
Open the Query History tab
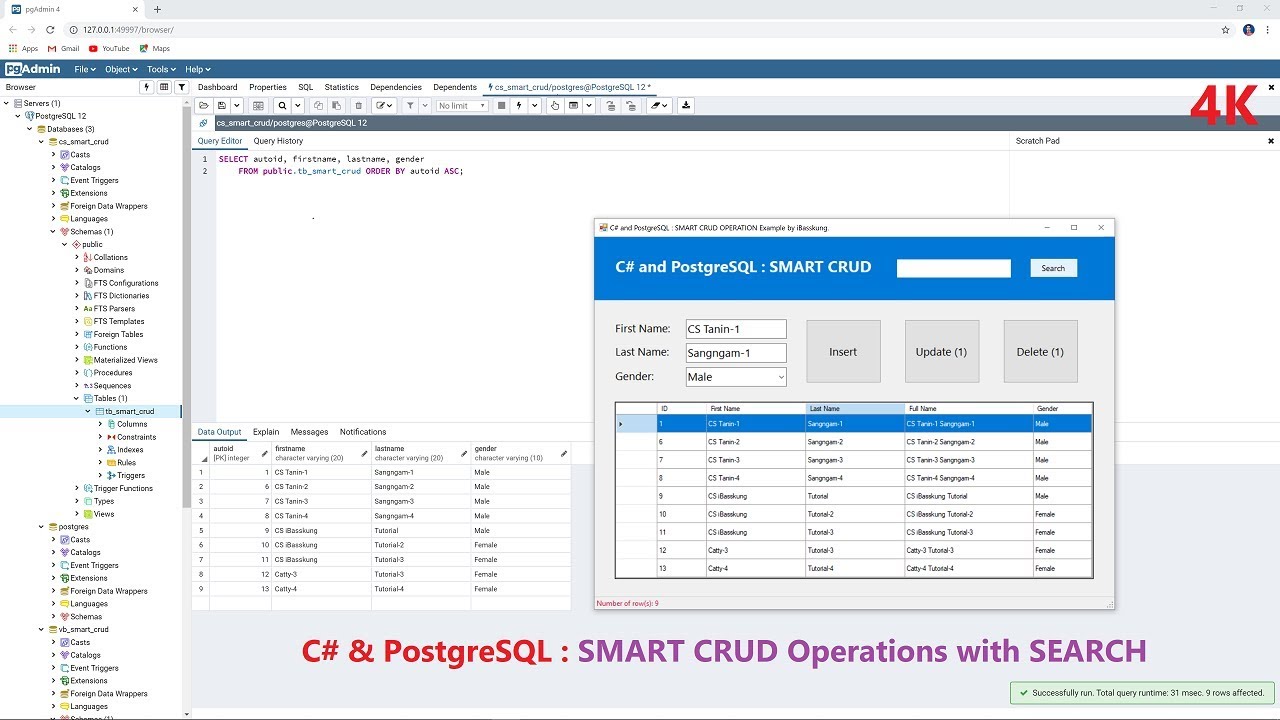[278, 141]
